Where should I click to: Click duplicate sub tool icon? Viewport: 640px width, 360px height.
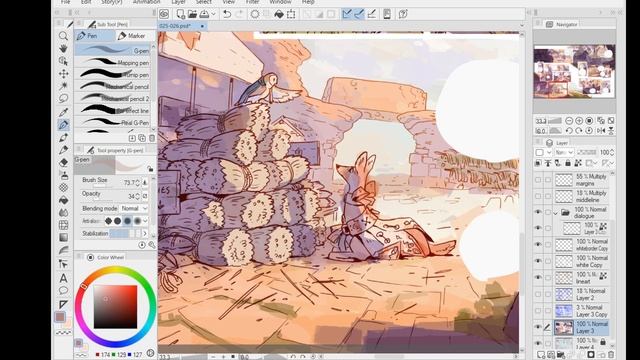click(x=142, y=138)
